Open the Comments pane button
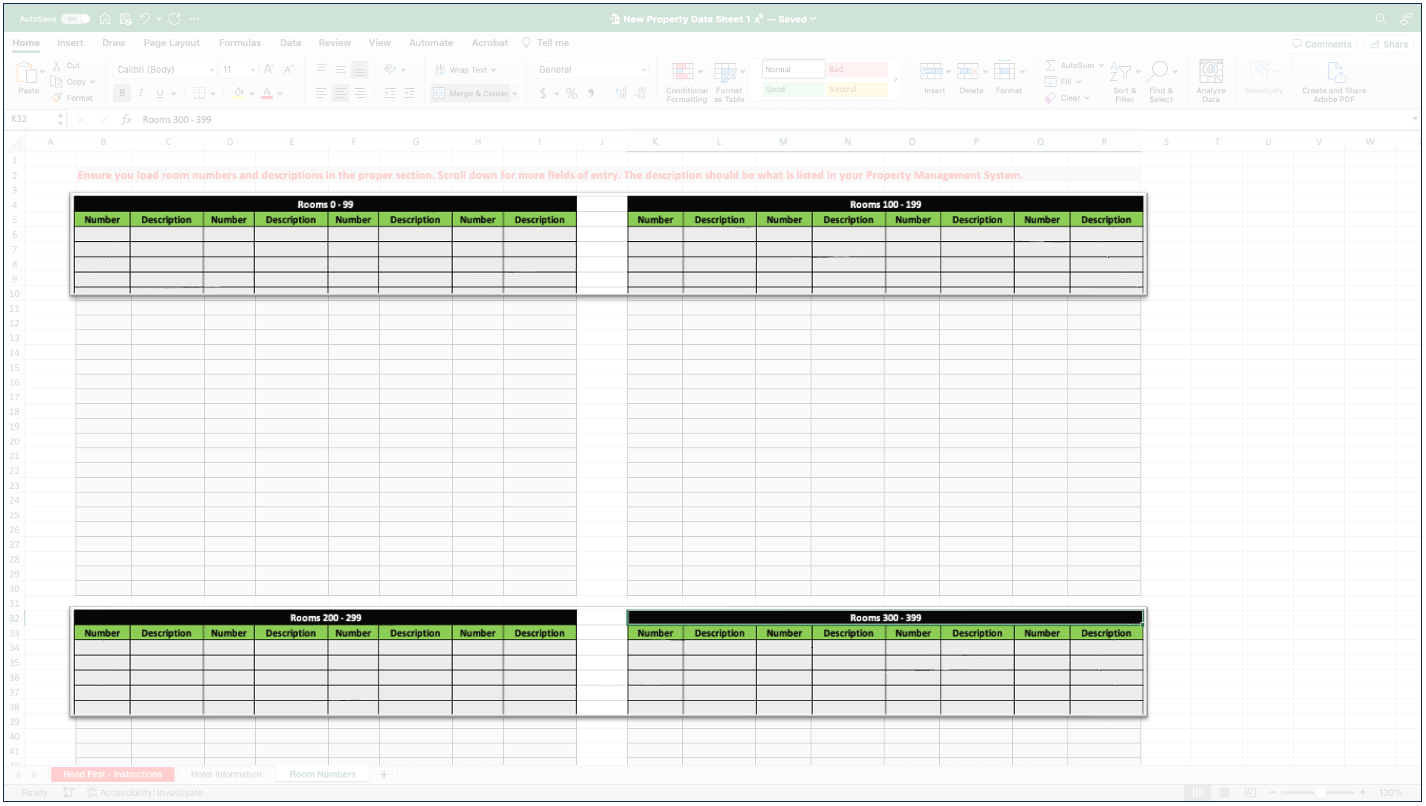Viewport: 1426px width, 806px height. click(1321, 44)
